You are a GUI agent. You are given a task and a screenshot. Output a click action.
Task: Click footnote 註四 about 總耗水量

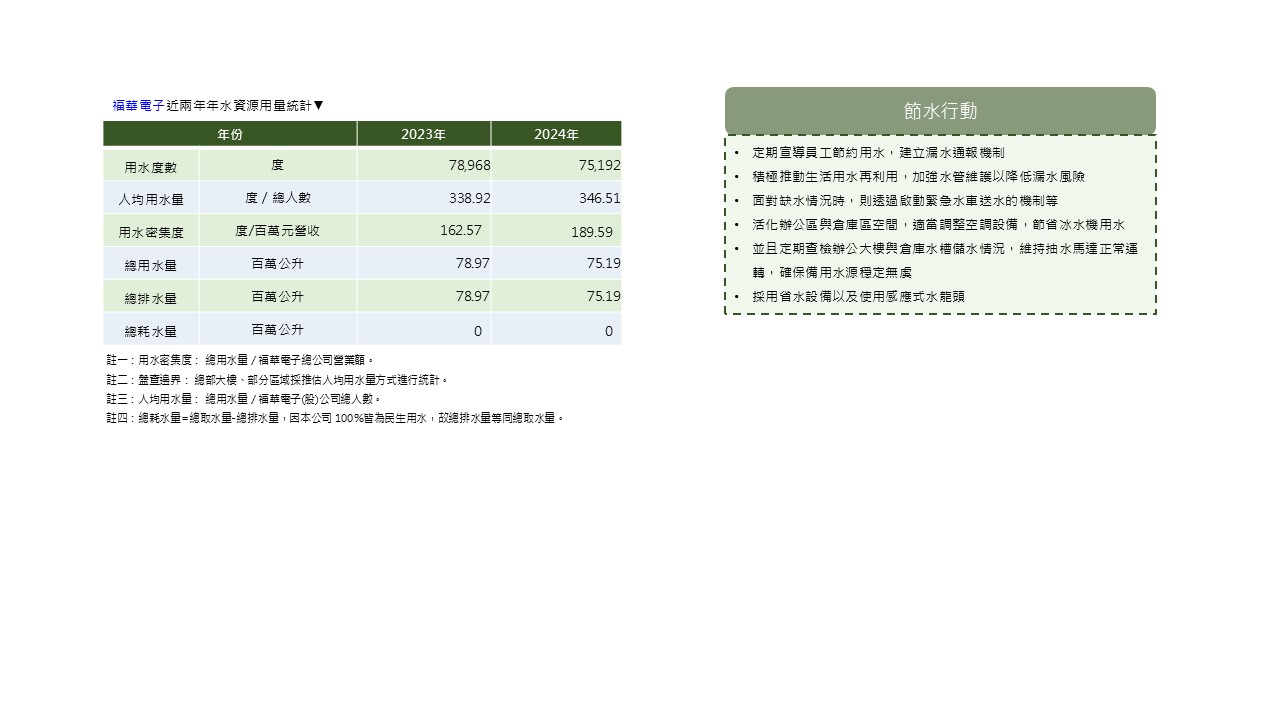click(x=335, y=418)
